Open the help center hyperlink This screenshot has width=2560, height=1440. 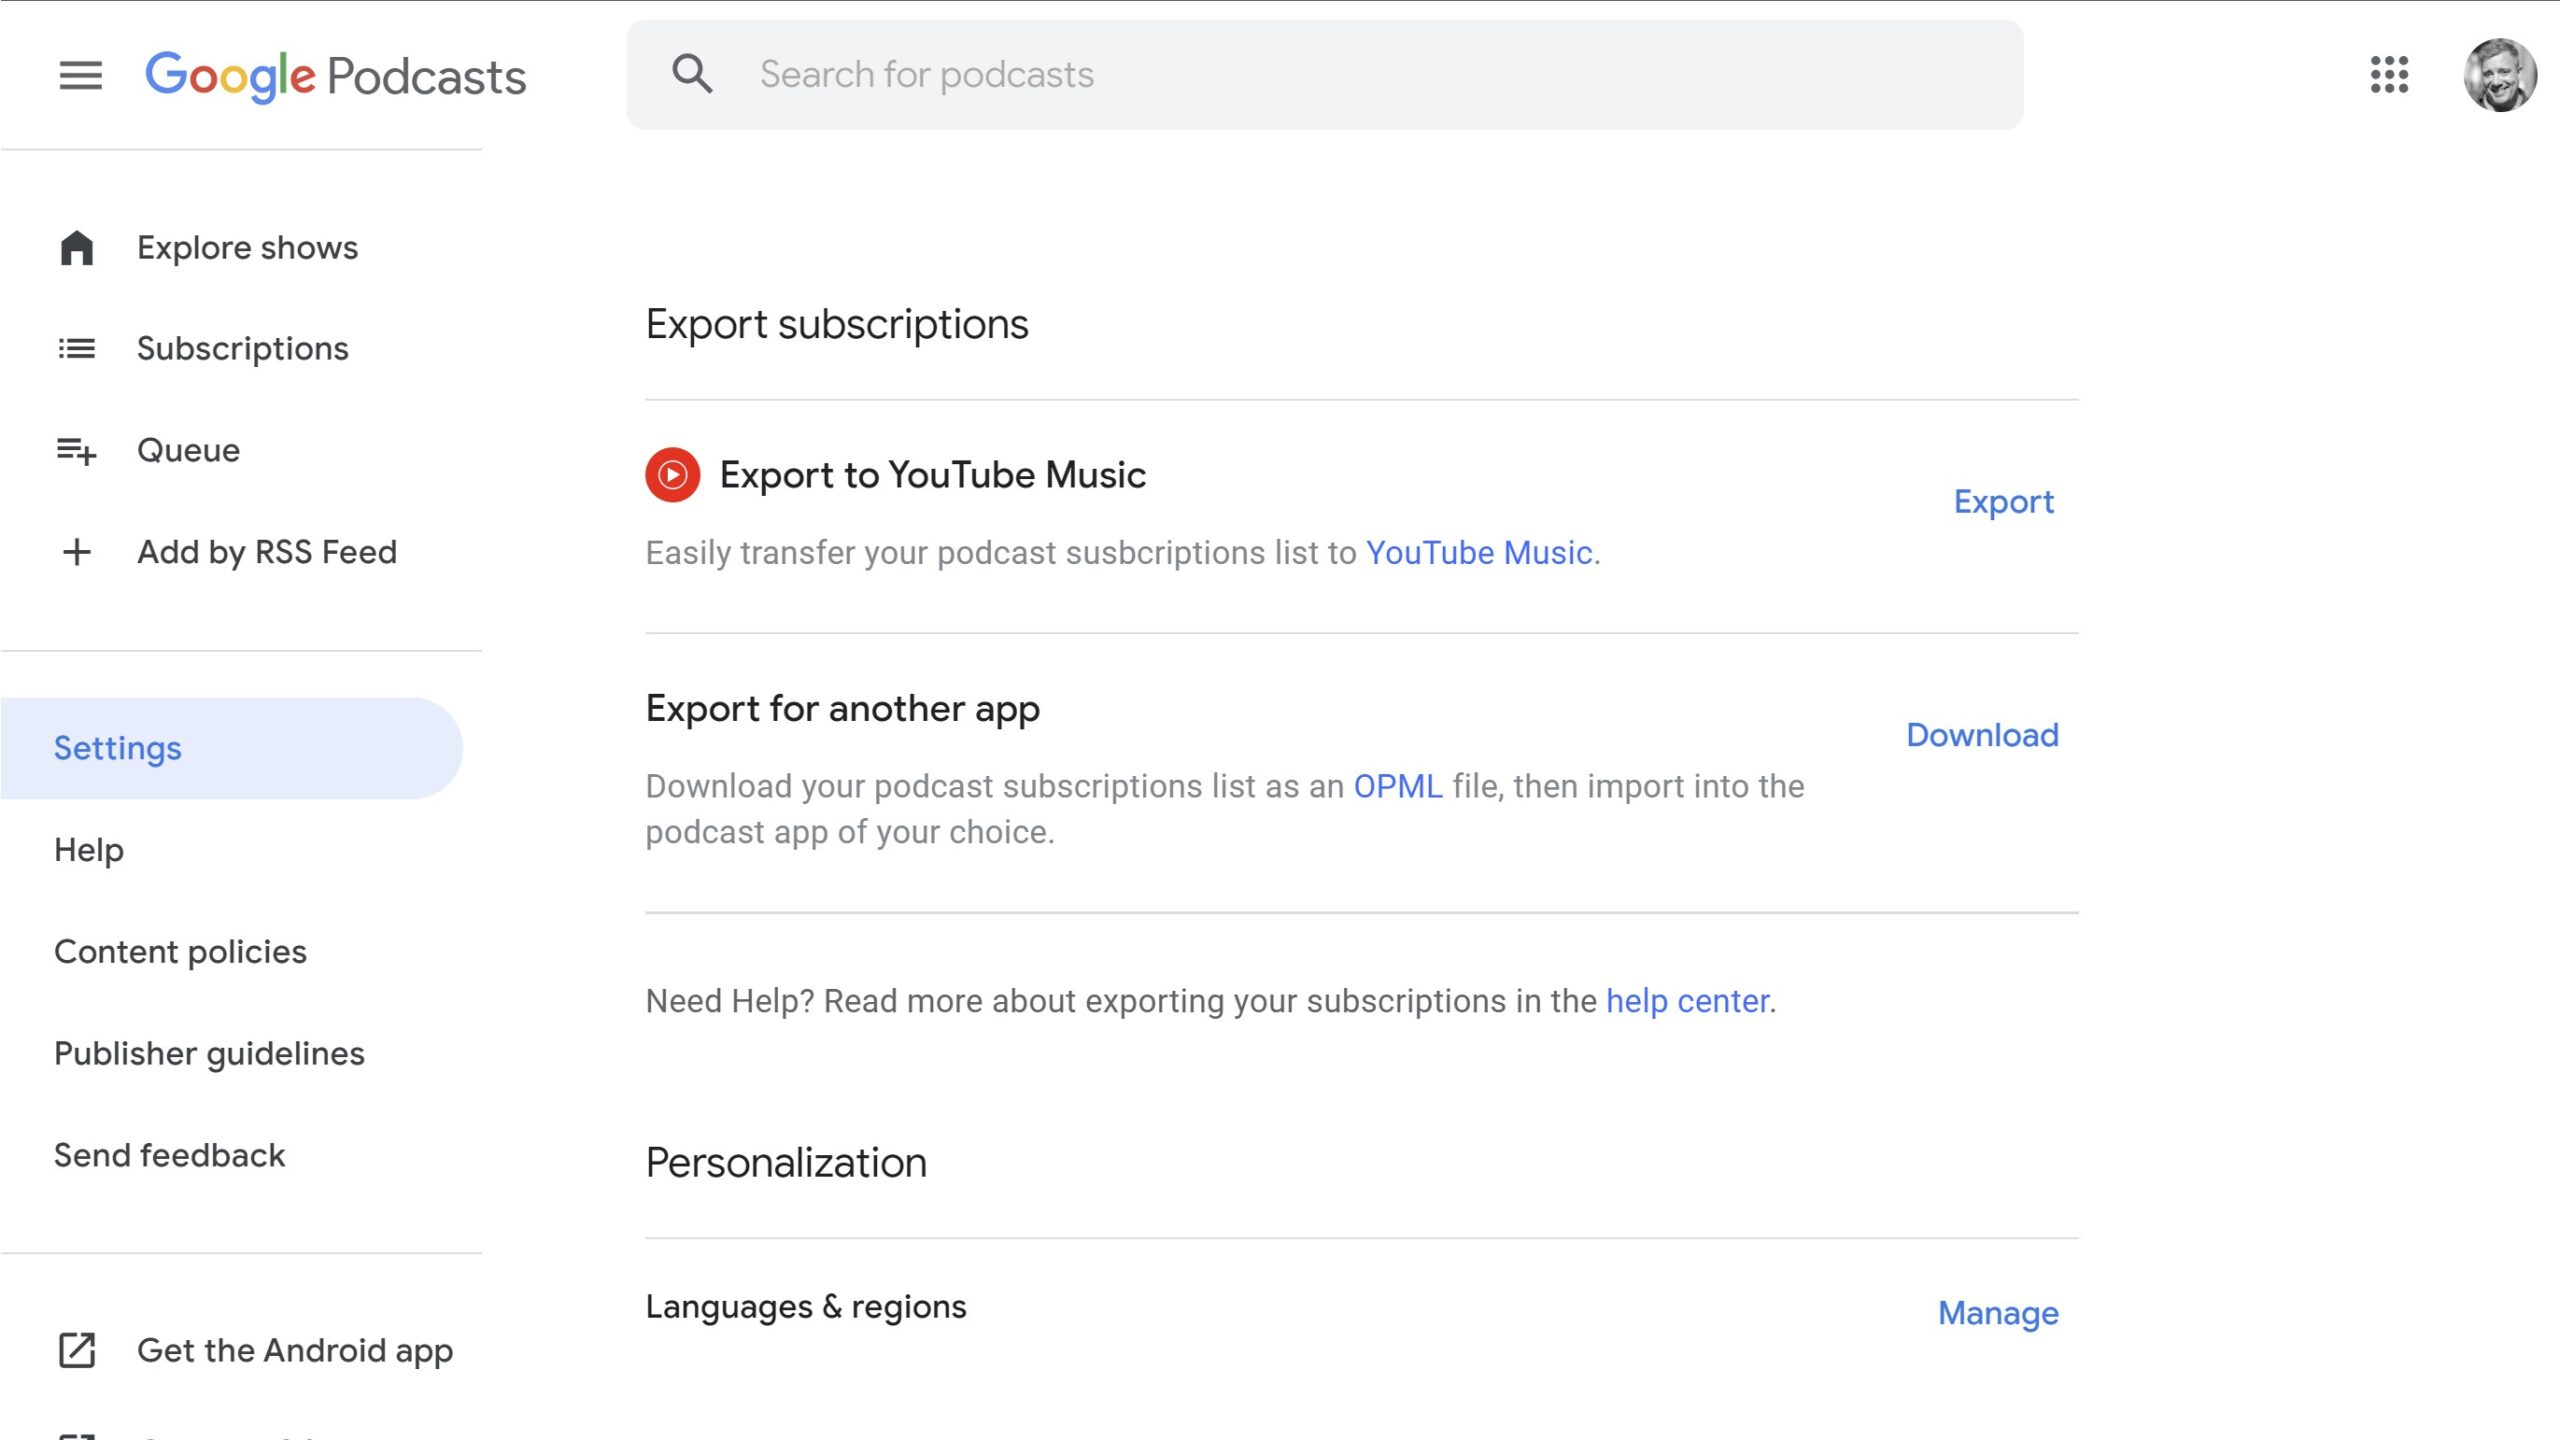(1688, 1001)
